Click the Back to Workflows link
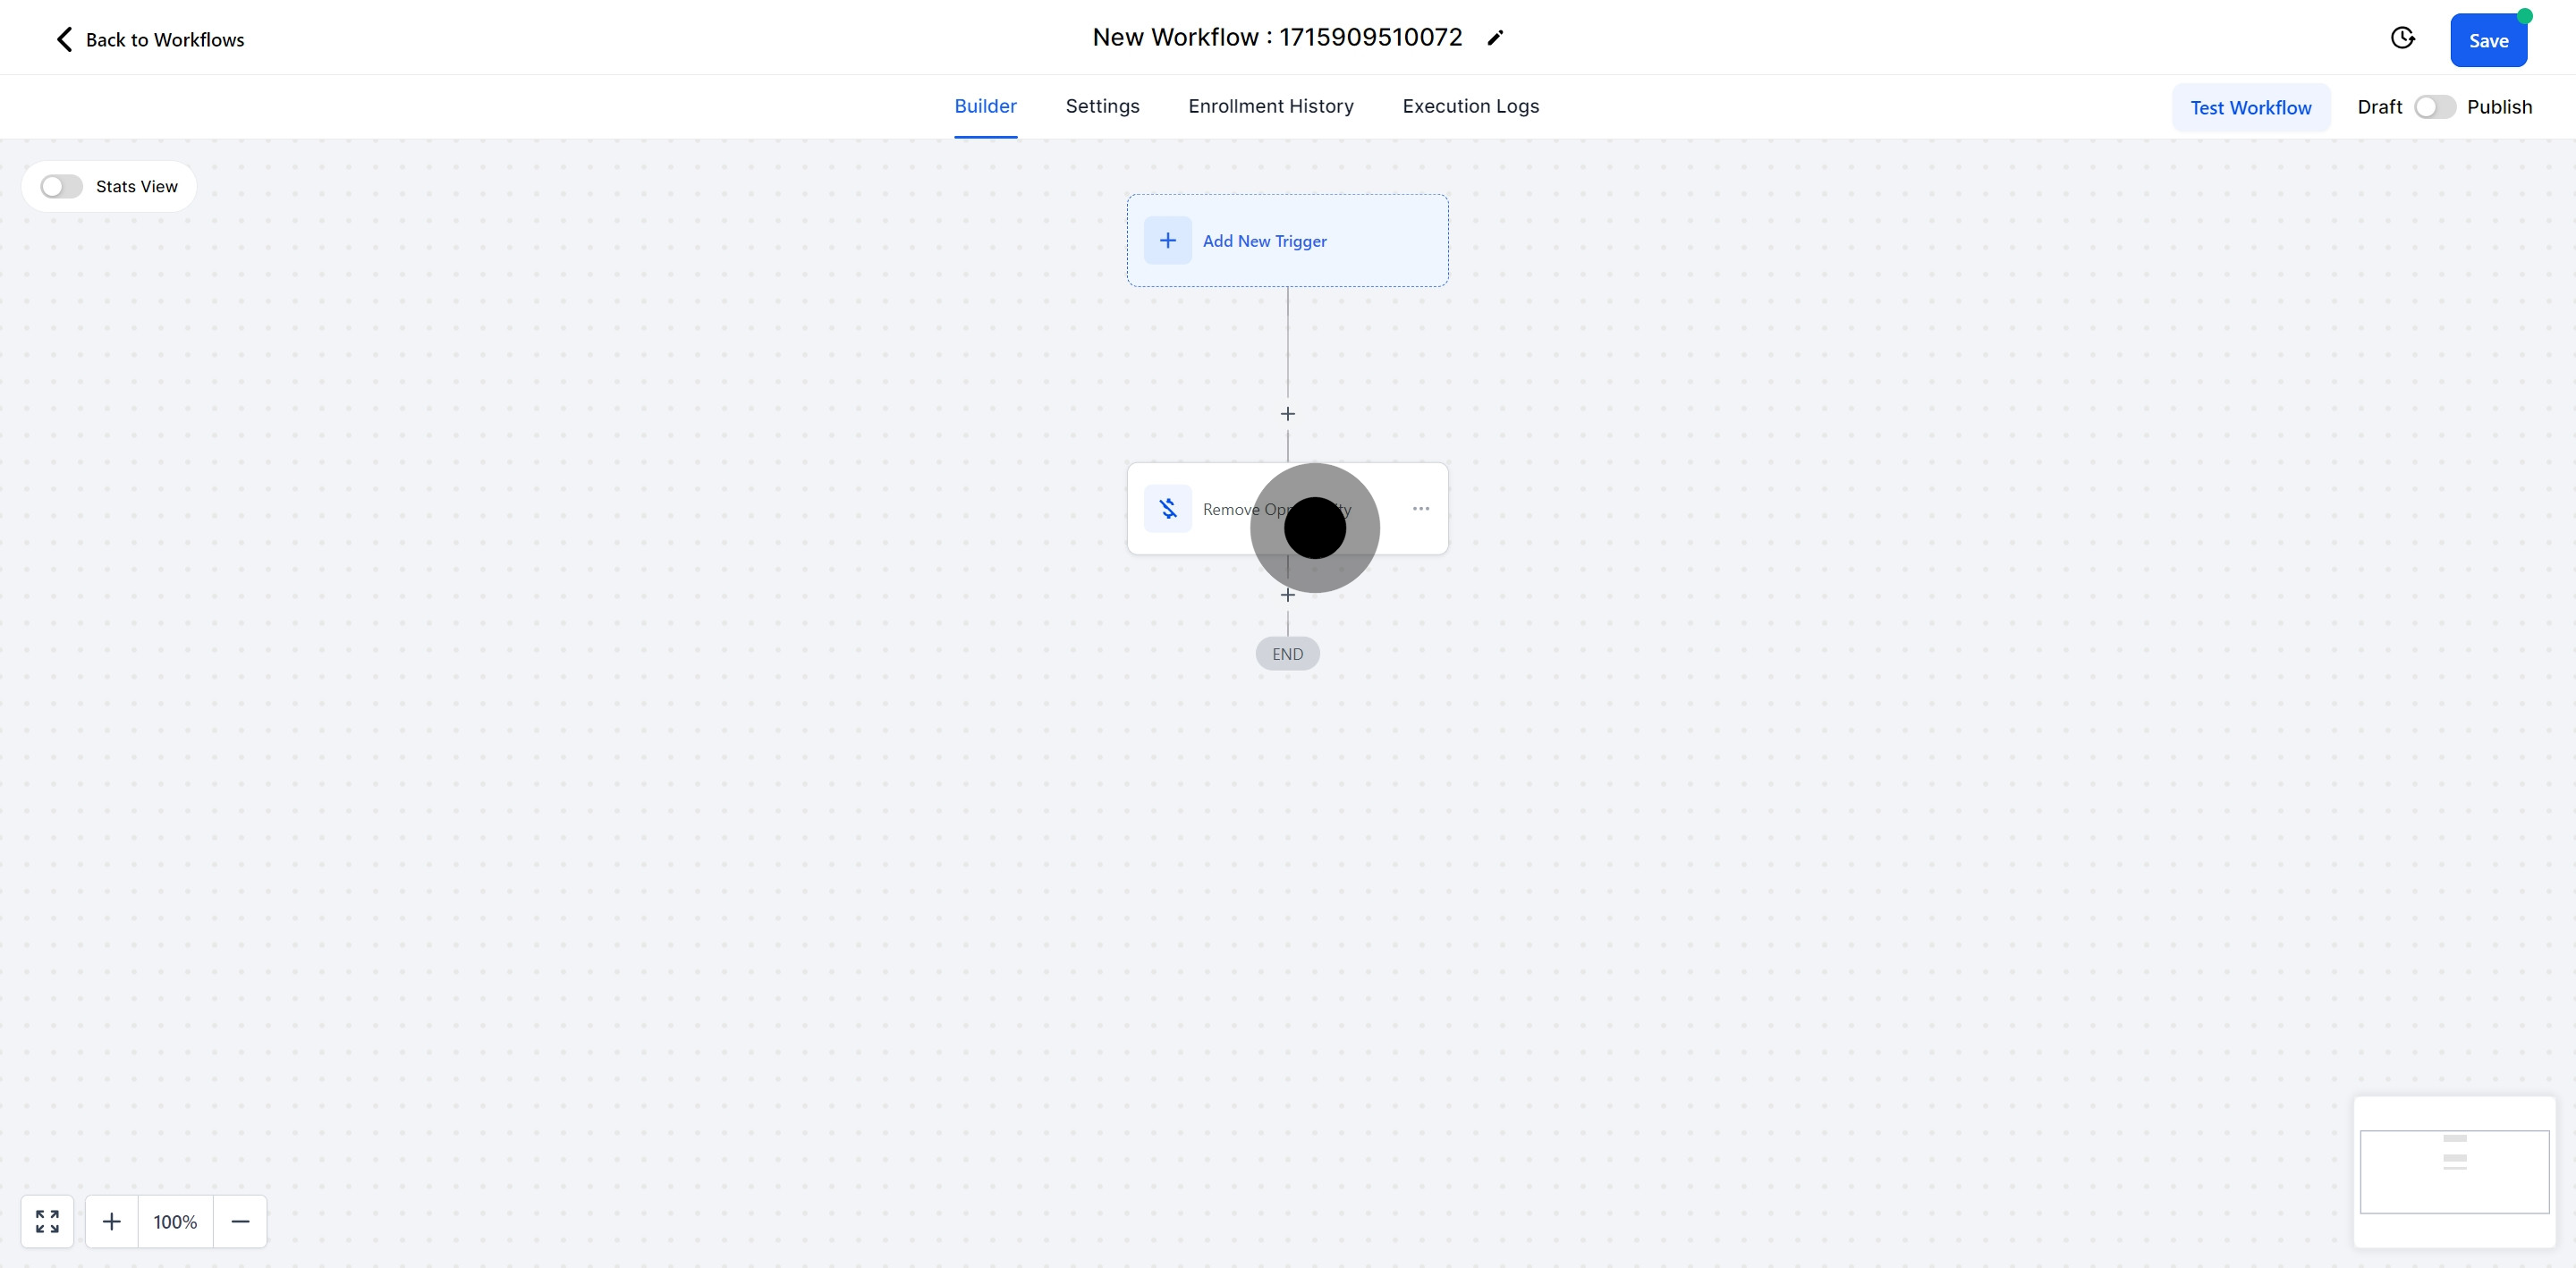The width and height of the screenshot is (2576, 1268). point(164,40)
